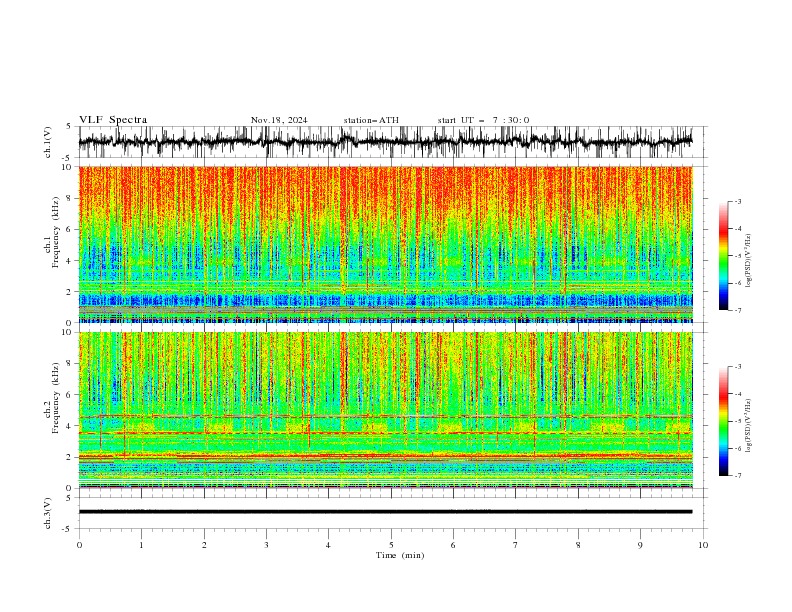Click the 'VLF Spectra' title text
The width and height of the screenshot is (792, 612).
pos(113,120)
